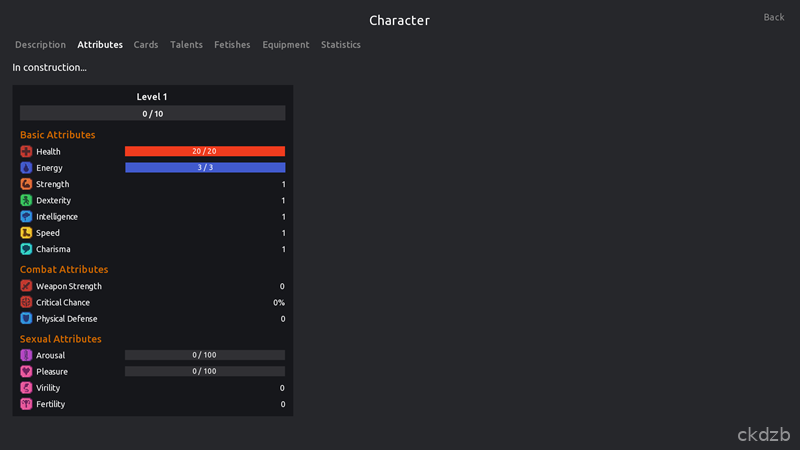This screenshot has height=450, width=800.
Task: Open the Equipment tab
Action: pos(286,45)
